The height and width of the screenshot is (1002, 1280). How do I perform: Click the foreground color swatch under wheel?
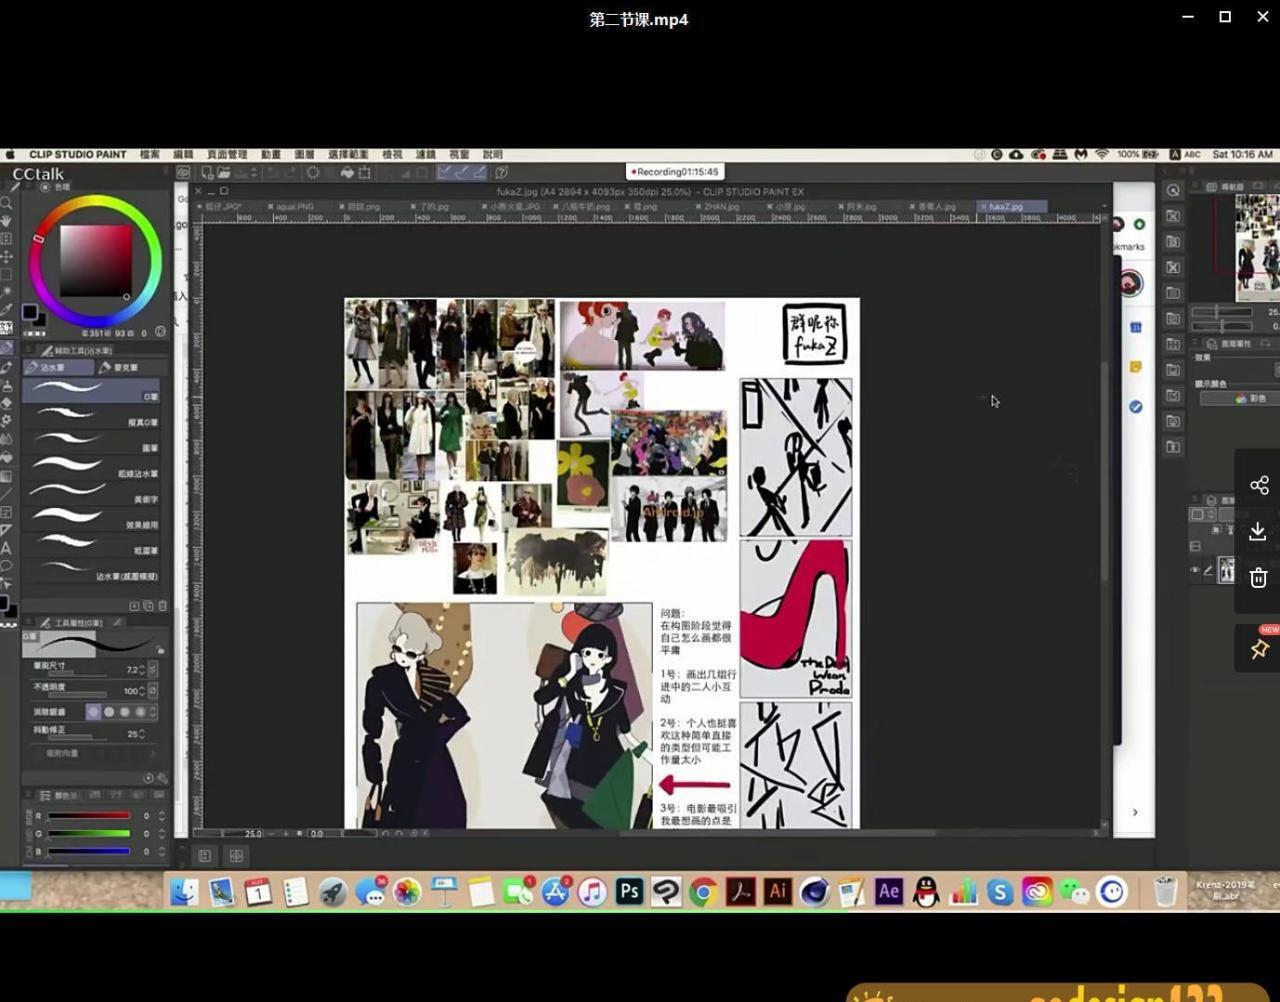(30, 312)
